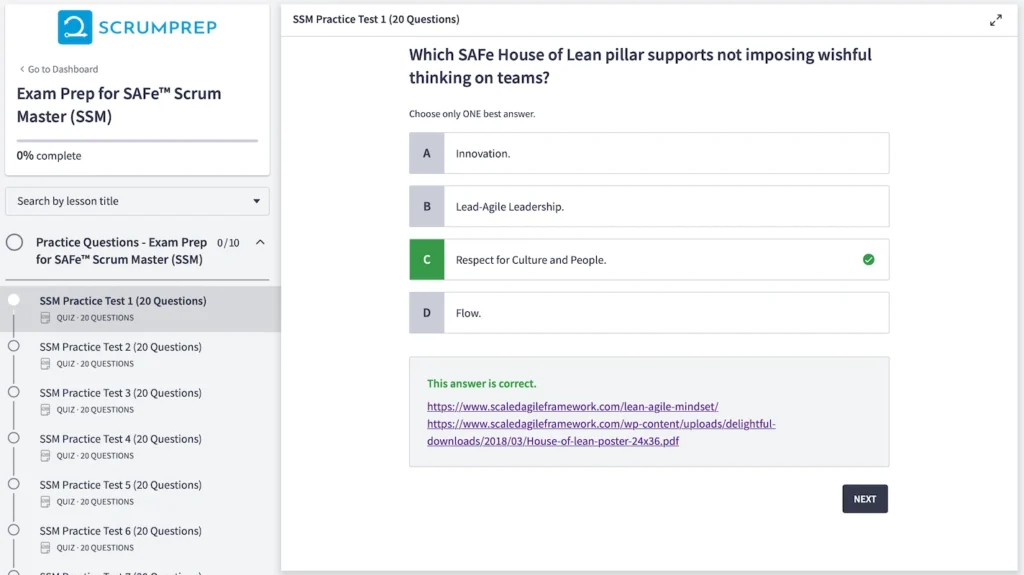Click quiz icon under SSM Practice Test 6
This screenshot has width=1024, height=575.
[x=46, y=548]
